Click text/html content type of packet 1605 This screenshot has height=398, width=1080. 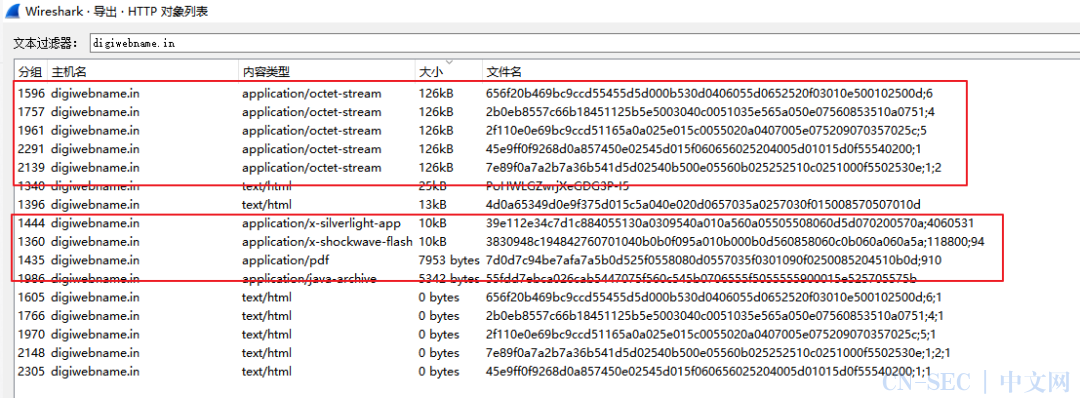pyautogui.click(x=267, y=297)
